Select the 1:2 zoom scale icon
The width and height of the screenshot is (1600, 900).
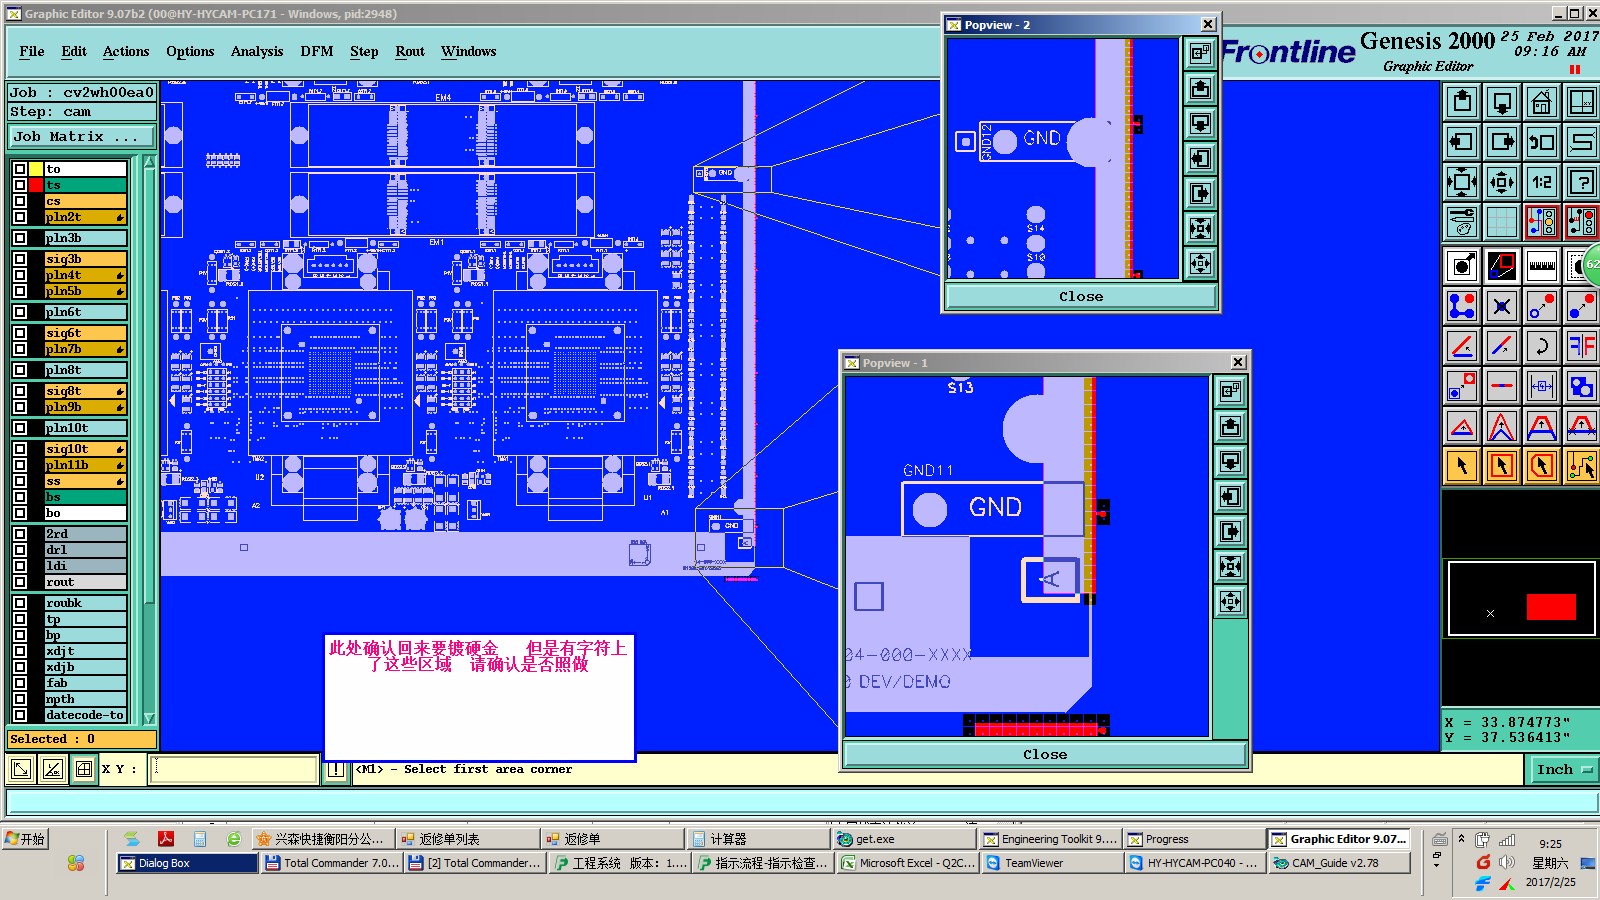click(1541, 182)
